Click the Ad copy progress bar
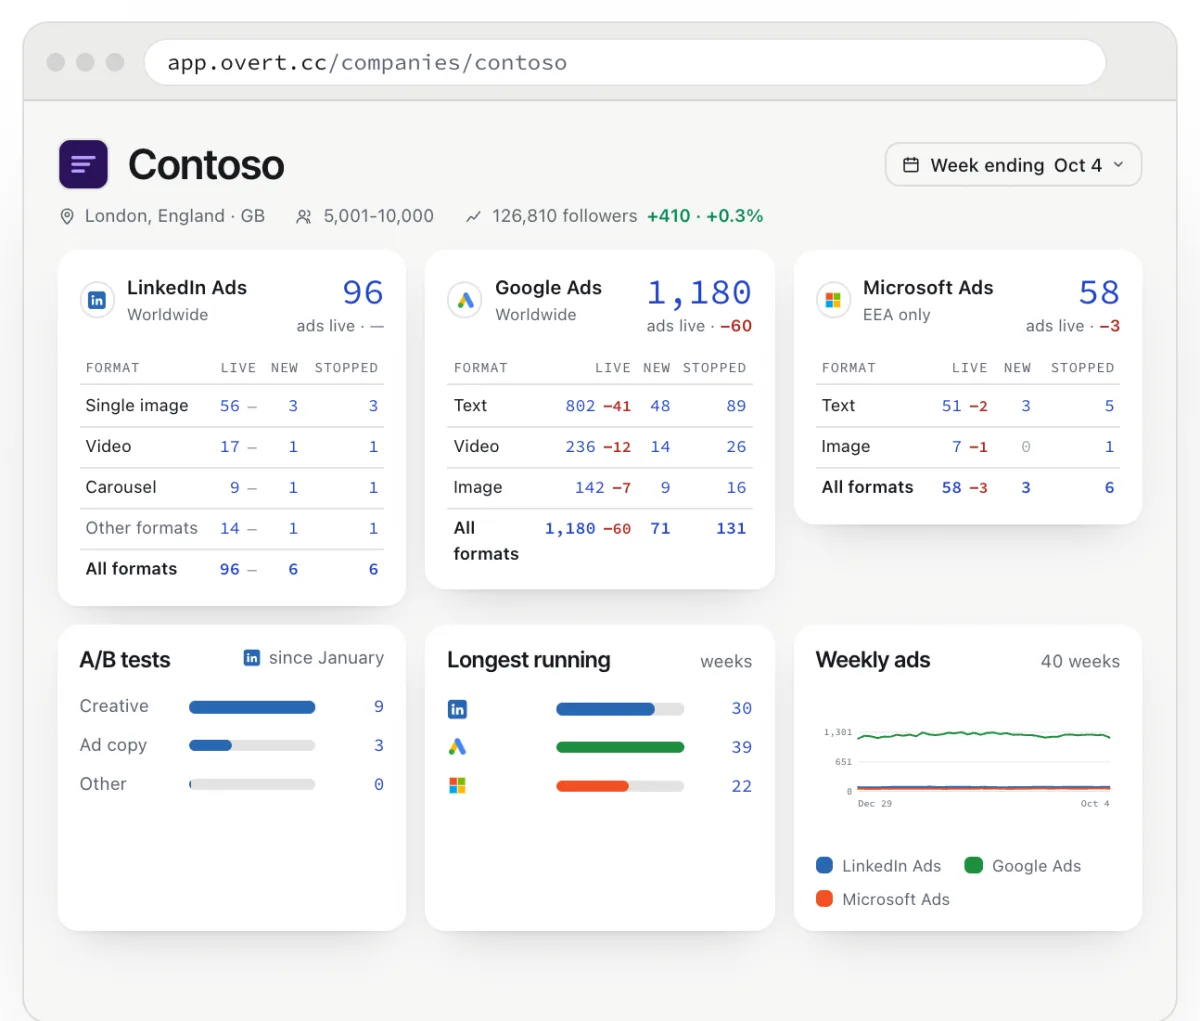The height and width of the screenshot is (1021, 1200). click(x=252, y=745)
